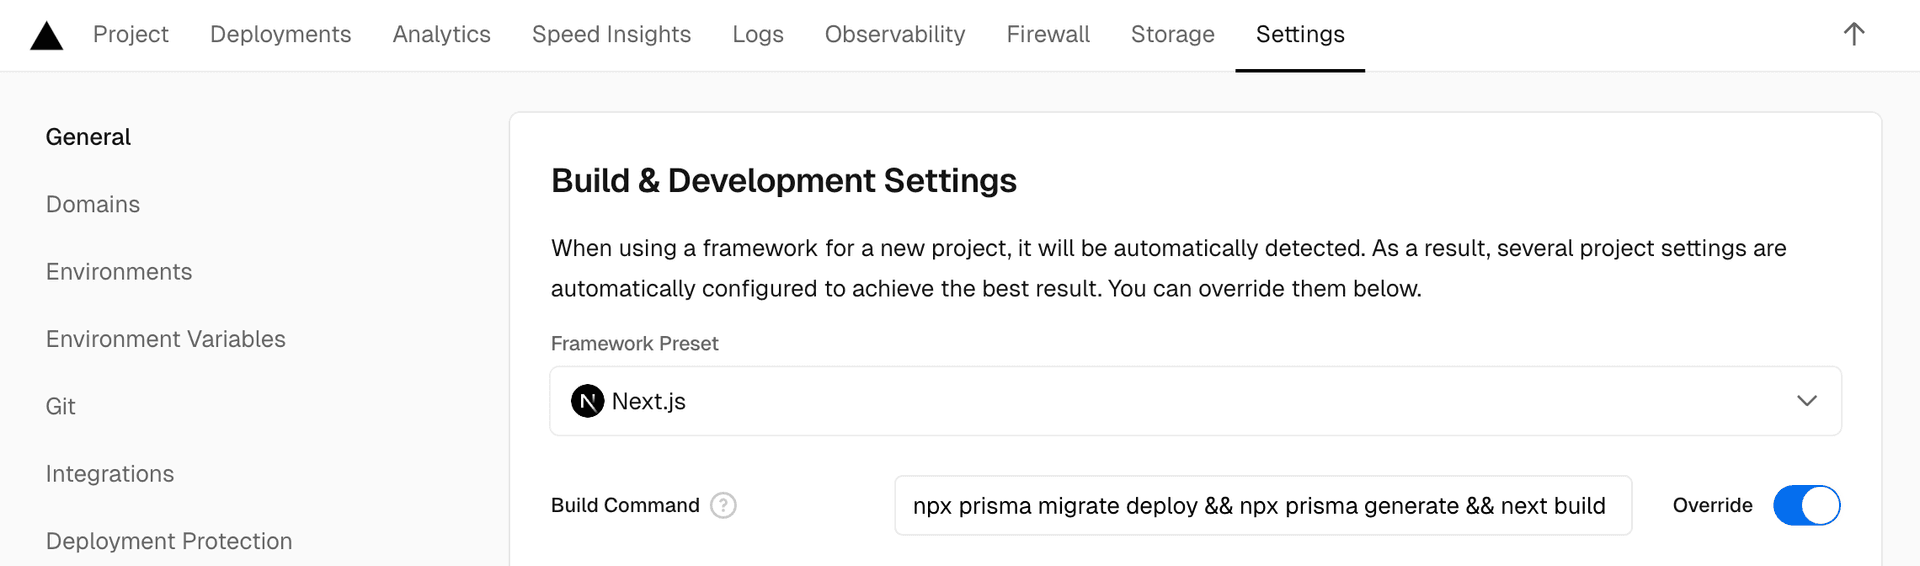The width and height of the screenshot is (1920, 566).
Task: Open Domains settings in the sidebar
Action: [x=93, y=204]
